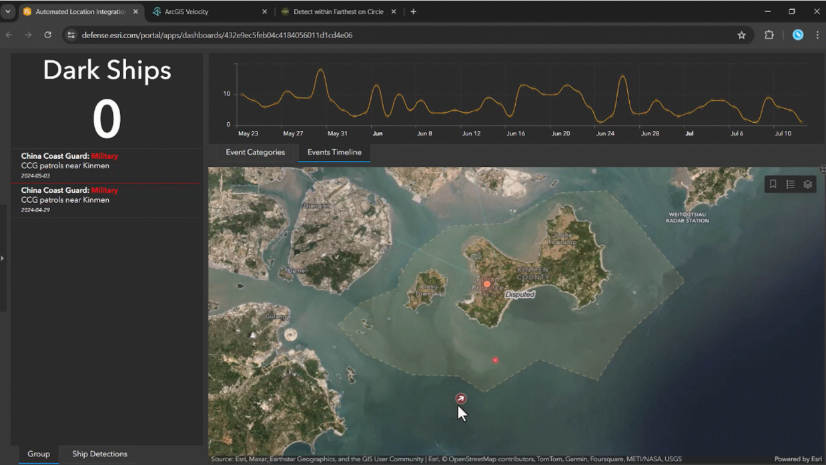This screenshot has height=465, width=826.
Task: Open browser extensions puzzle icon
Action: click(769, 35)
